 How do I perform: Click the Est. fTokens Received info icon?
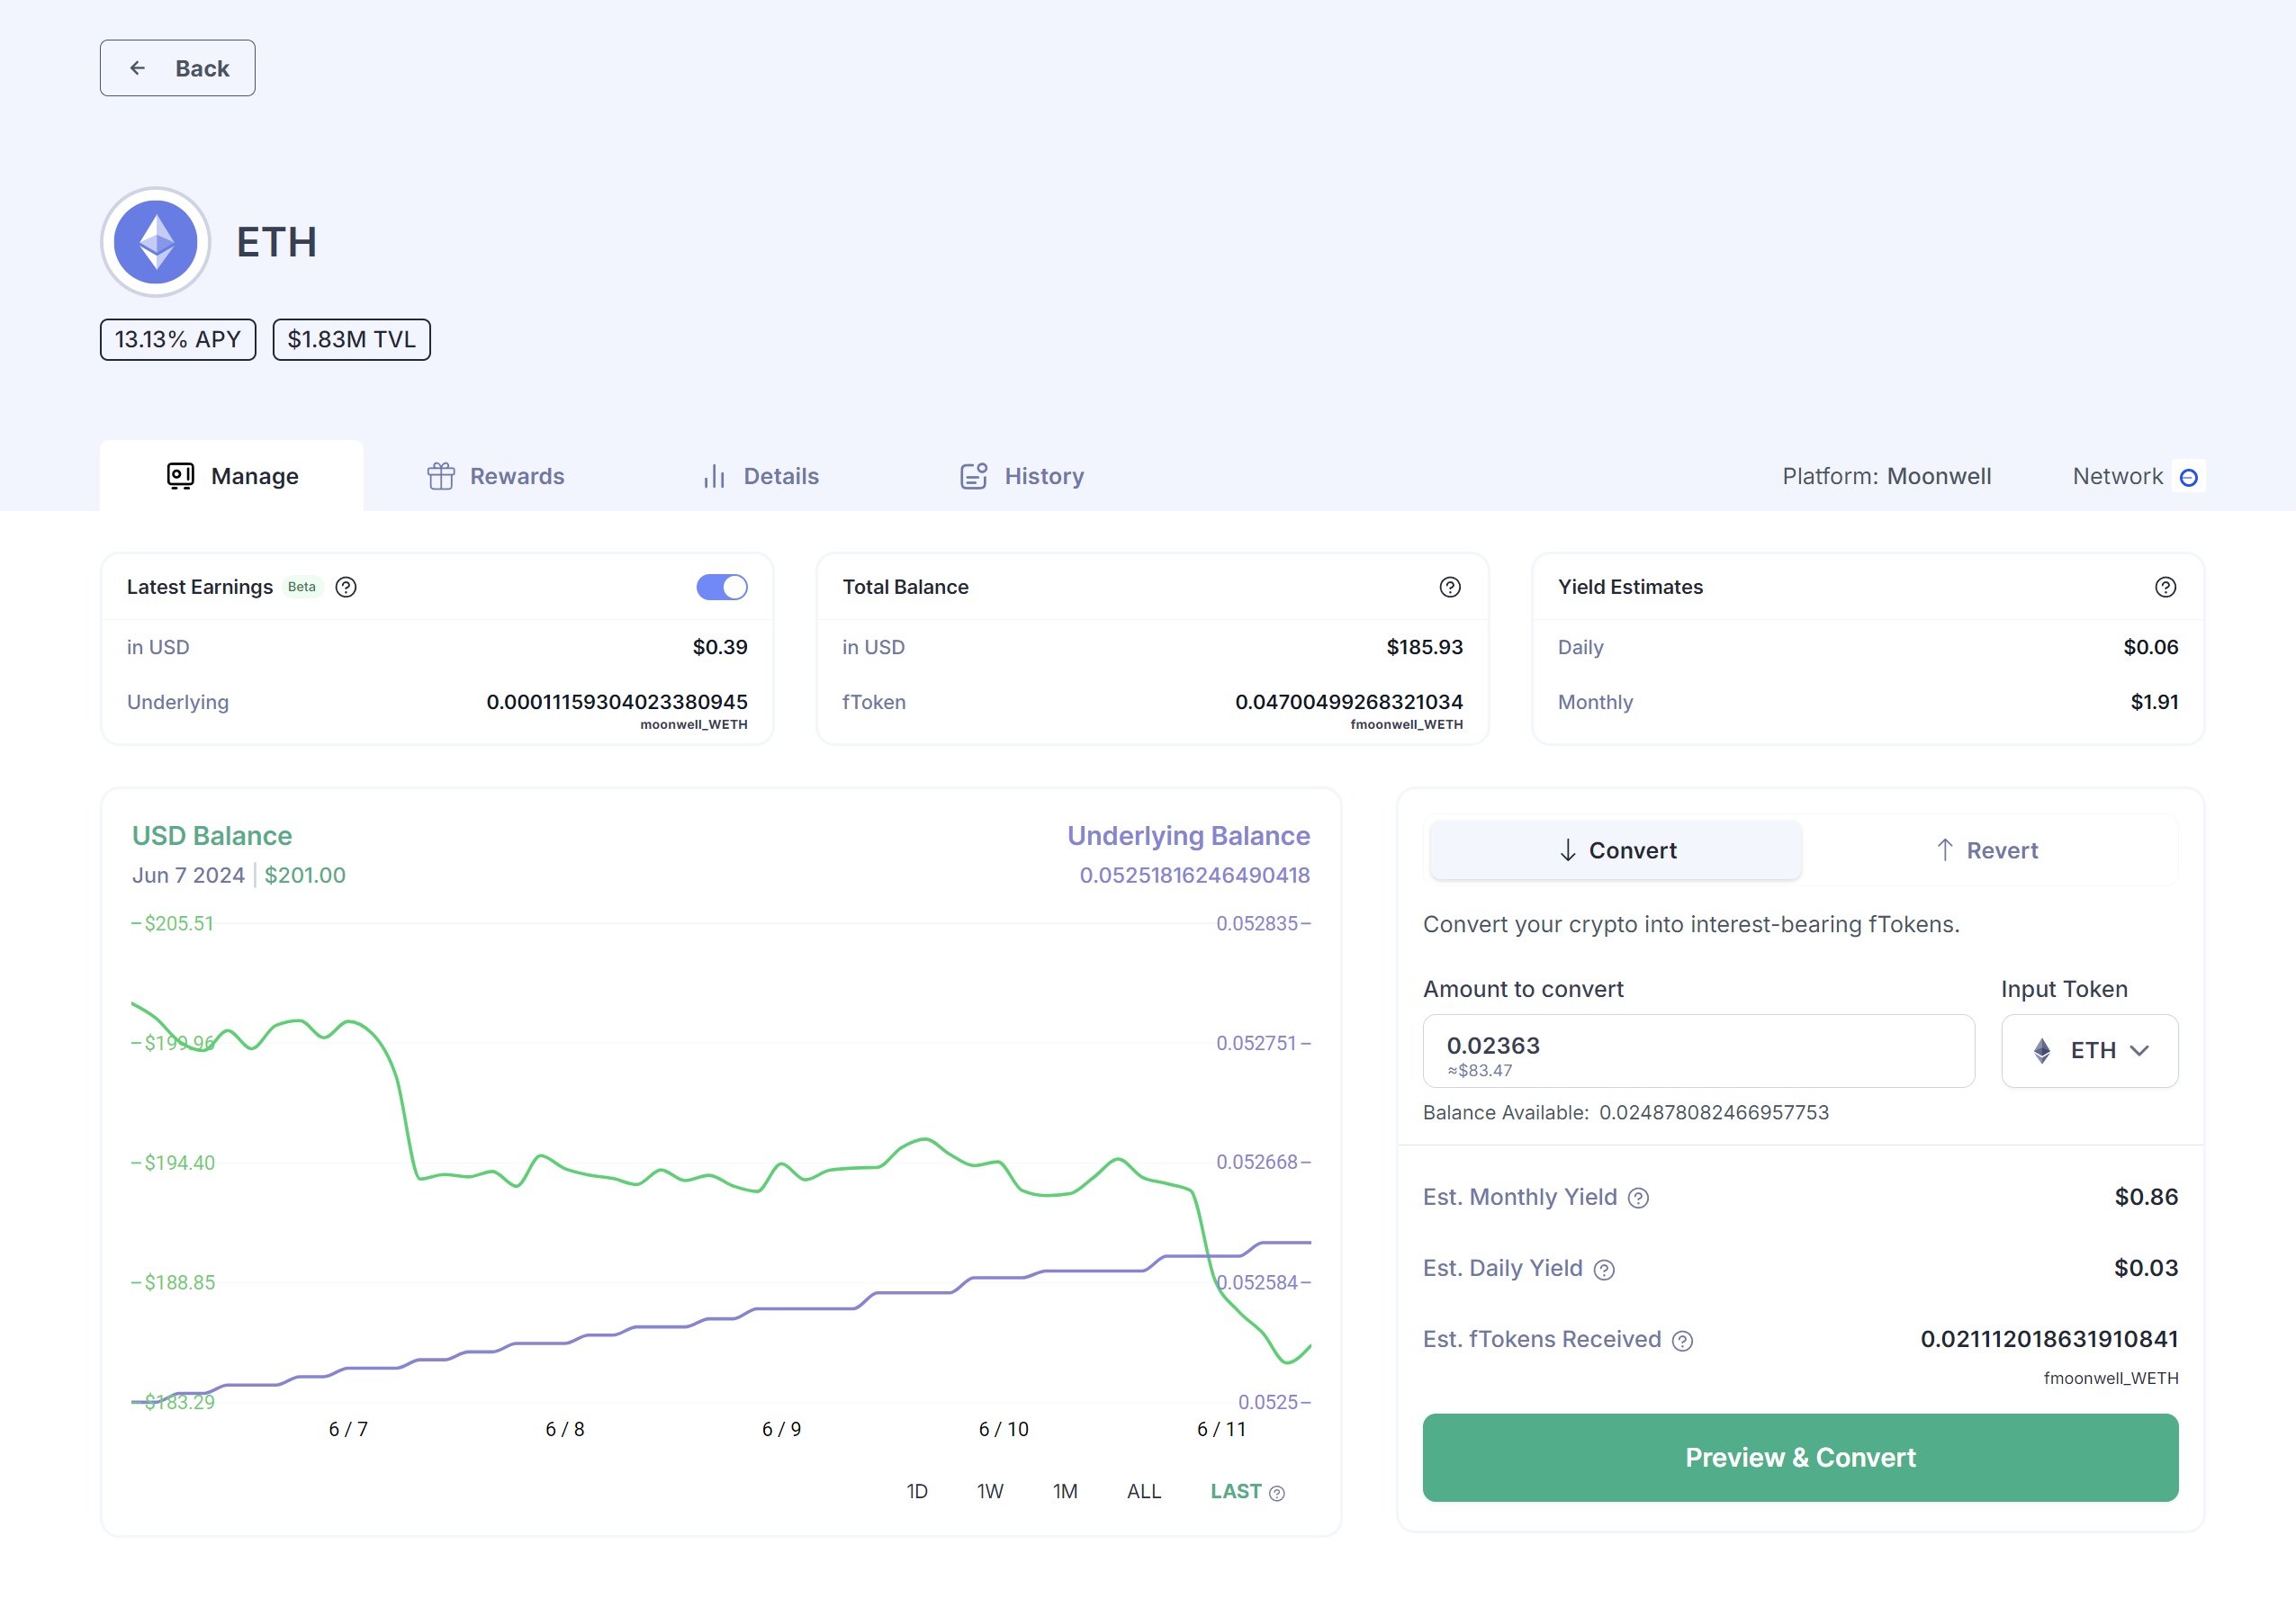pyautogui.click(x=1683, y=1341)
